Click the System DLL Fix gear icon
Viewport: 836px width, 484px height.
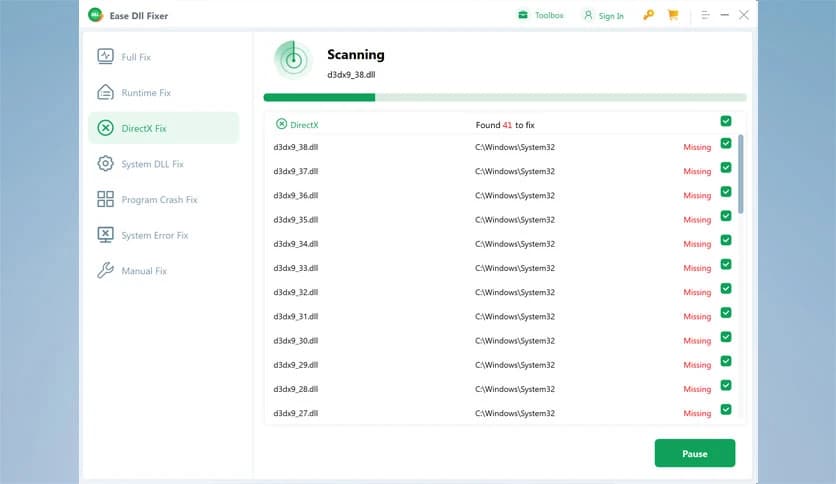click(105, 164)
